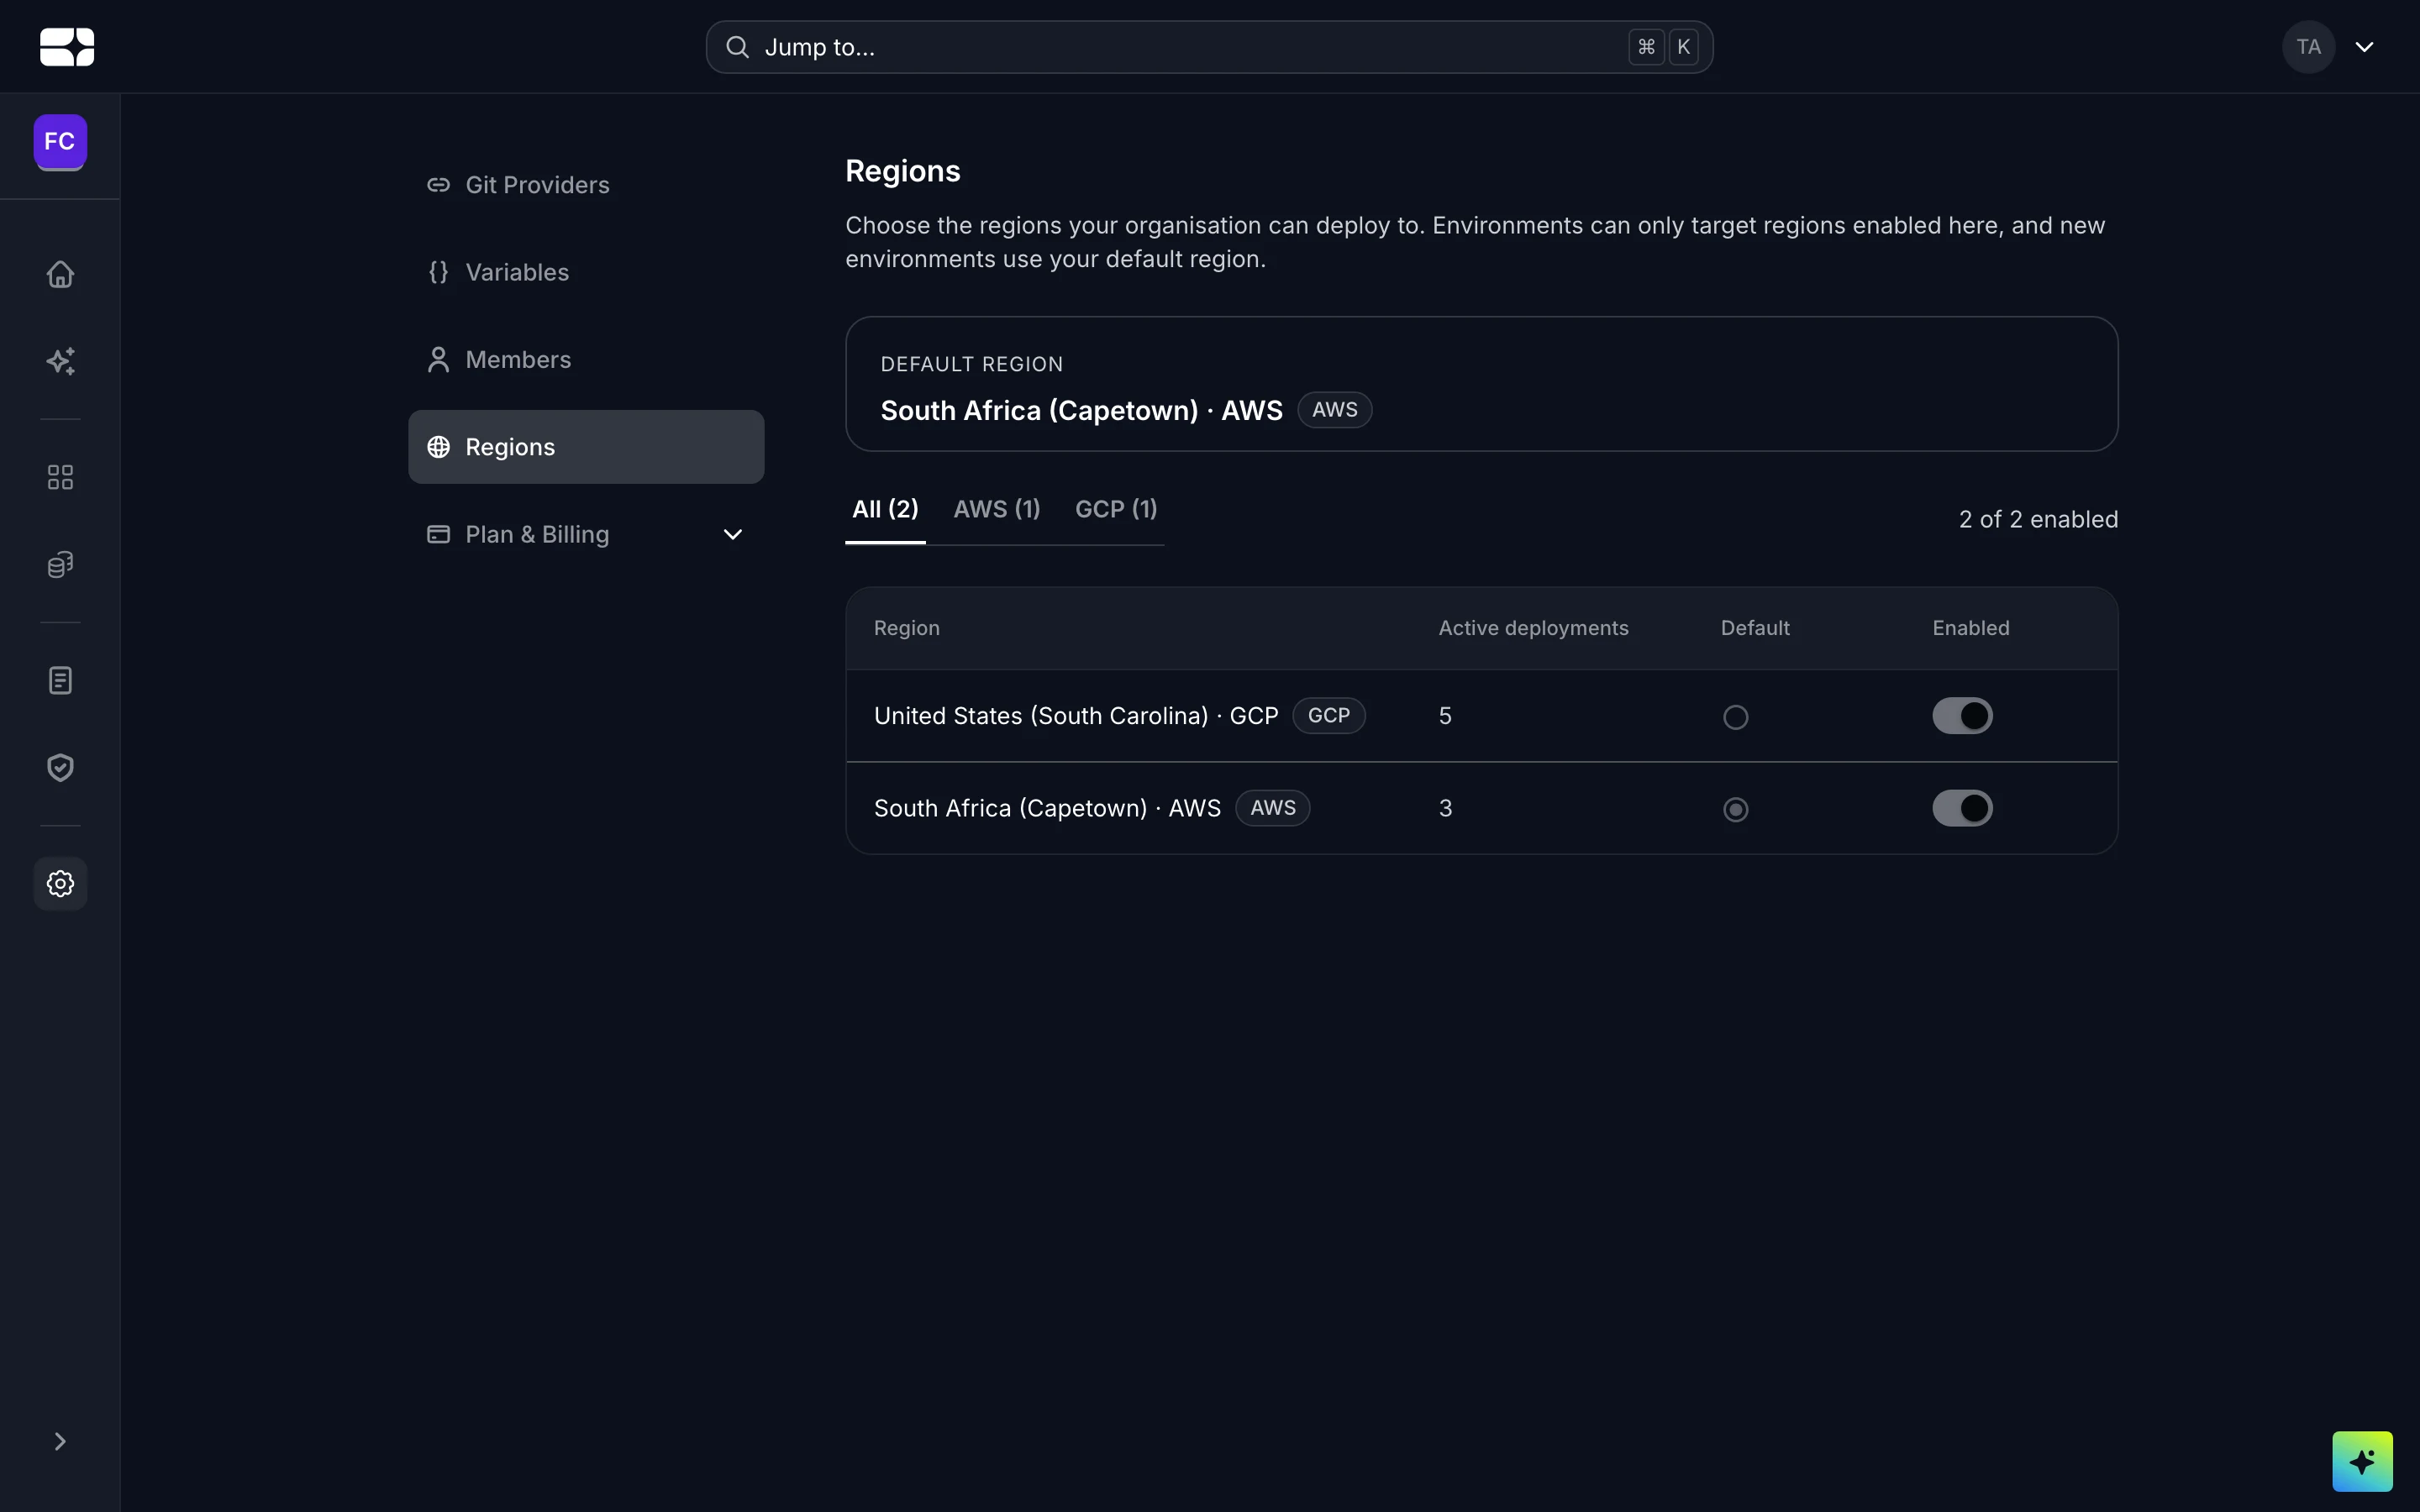The image size is (2420, 1512).
Task: Open settings gear icon in sidebar
Action: pos(60,884)
